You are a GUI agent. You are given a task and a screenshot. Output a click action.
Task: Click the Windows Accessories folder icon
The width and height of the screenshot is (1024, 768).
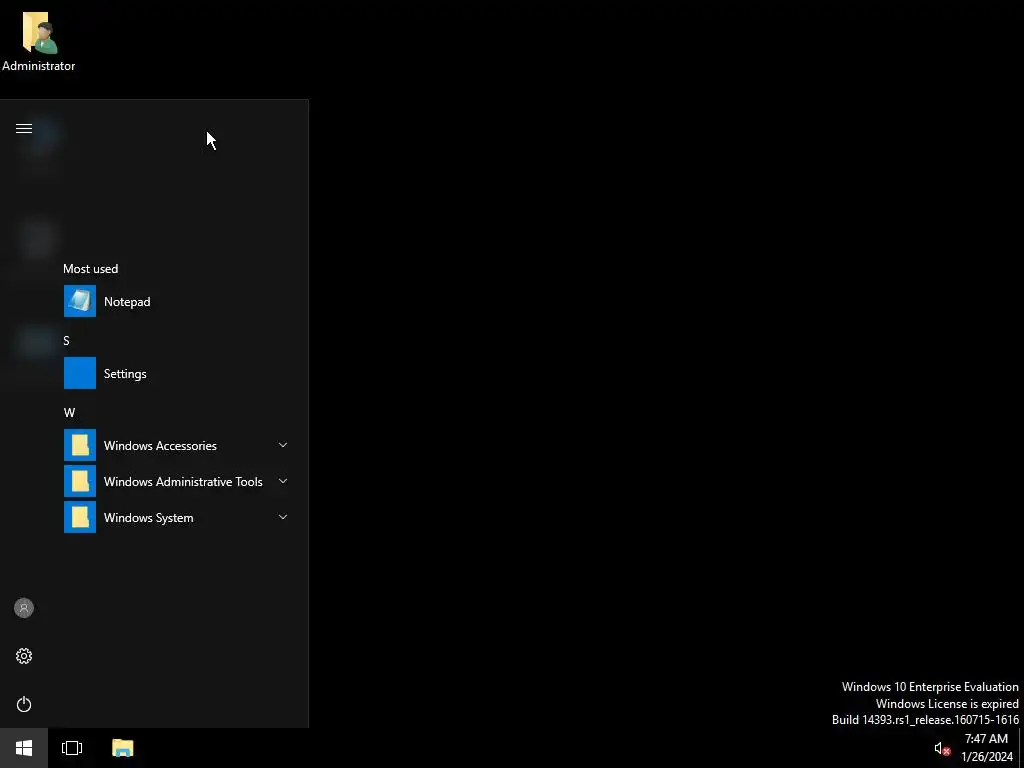tap(80, 445)
